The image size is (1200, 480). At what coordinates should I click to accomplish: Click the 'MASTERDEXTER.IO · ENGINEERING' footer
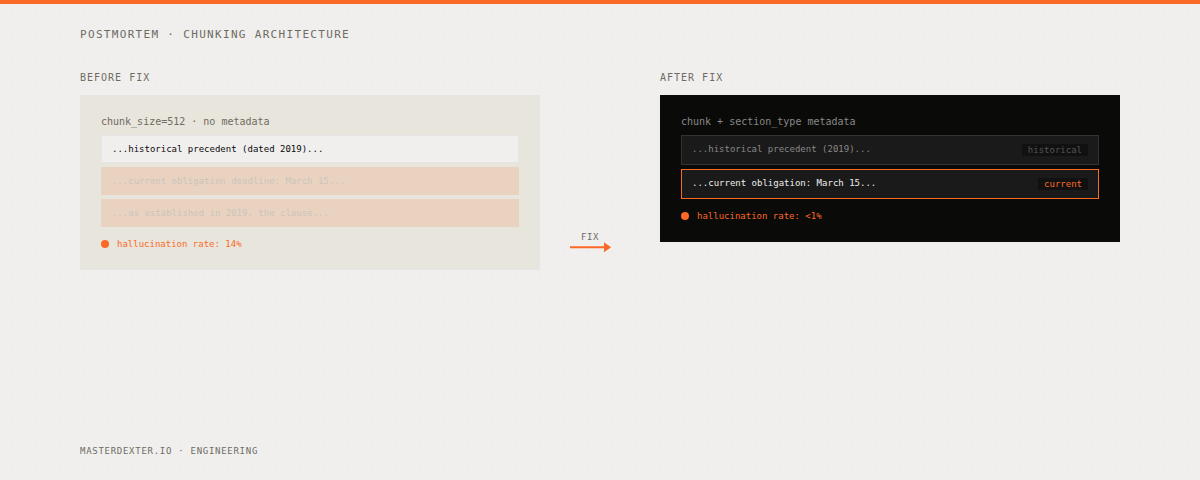tap(169, 451)
